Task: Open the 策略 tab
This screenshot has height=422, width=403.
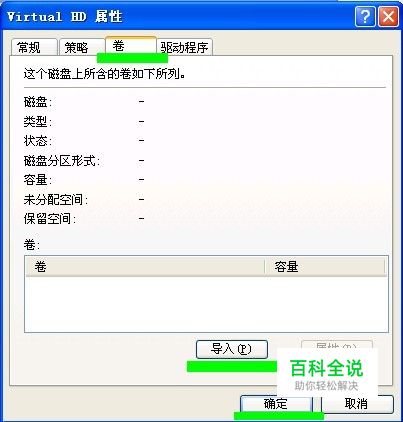Action: [82, 47]
